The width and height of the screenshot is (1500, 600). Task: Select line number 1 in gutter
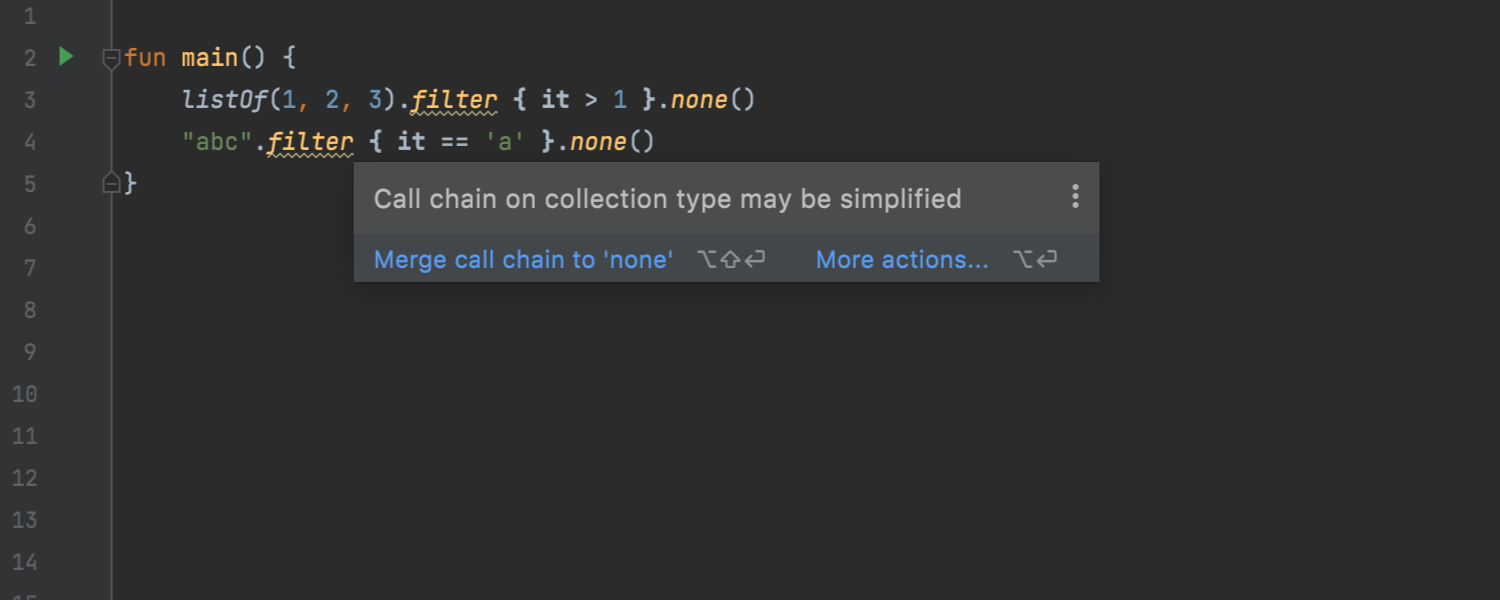(29, 16)
